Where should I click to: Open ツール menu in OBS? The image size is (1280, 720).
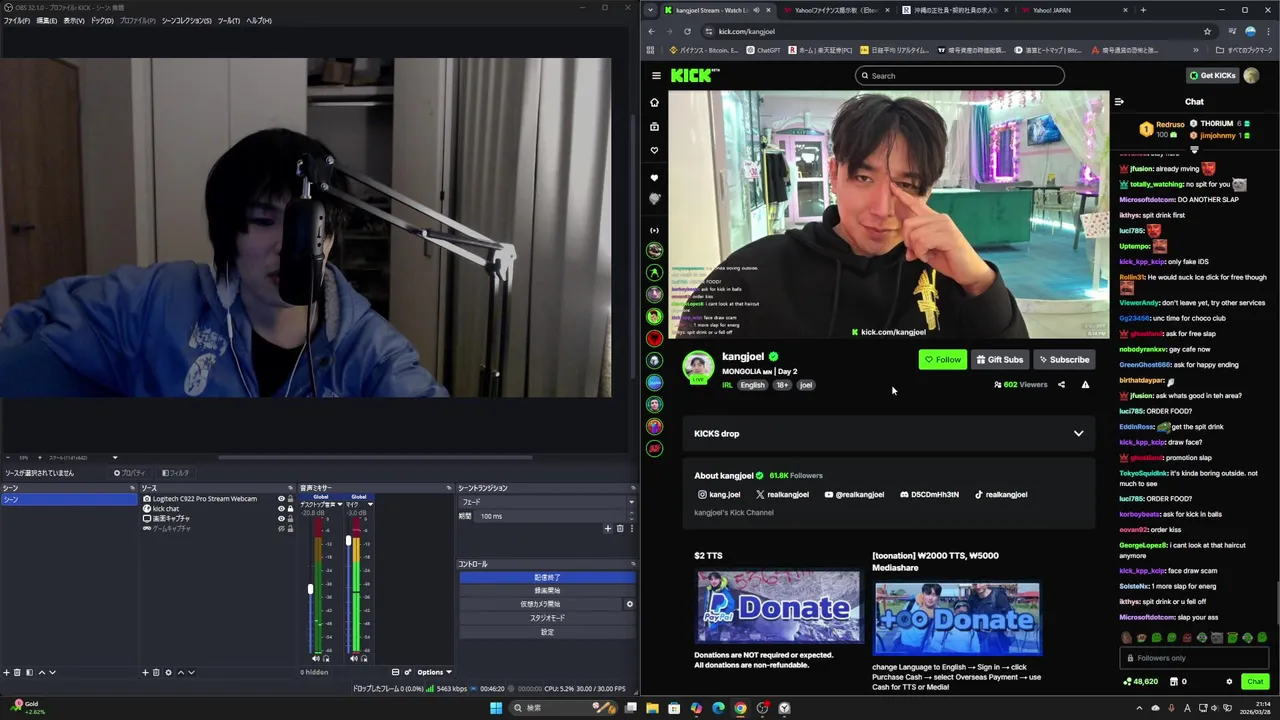pyautogui.click(x=228, y=21)
